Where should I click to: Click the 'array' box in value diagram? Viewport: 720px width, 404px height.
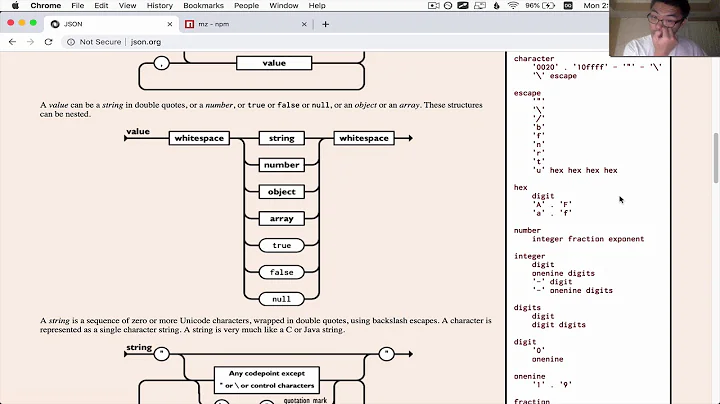pyautogui.click(x=281, y=219)
